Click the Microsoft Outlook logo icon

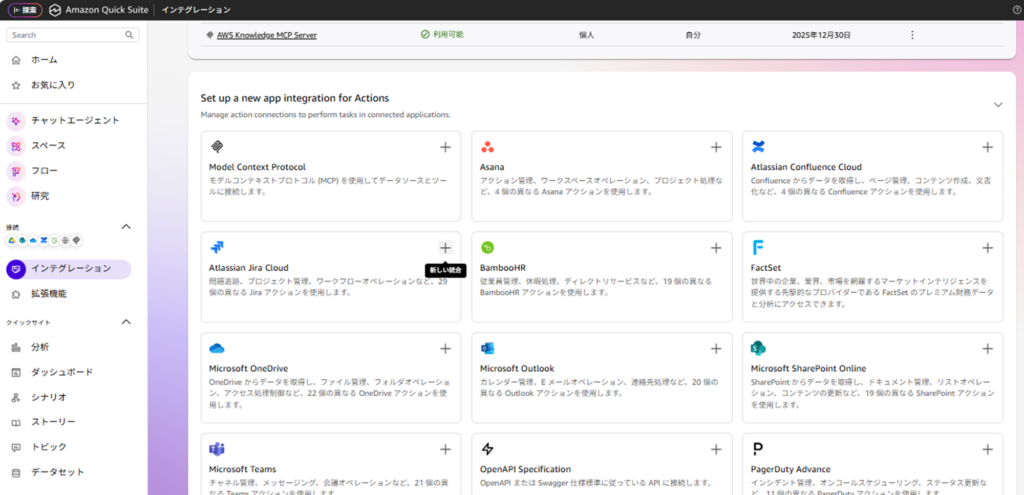pos(488,349)
